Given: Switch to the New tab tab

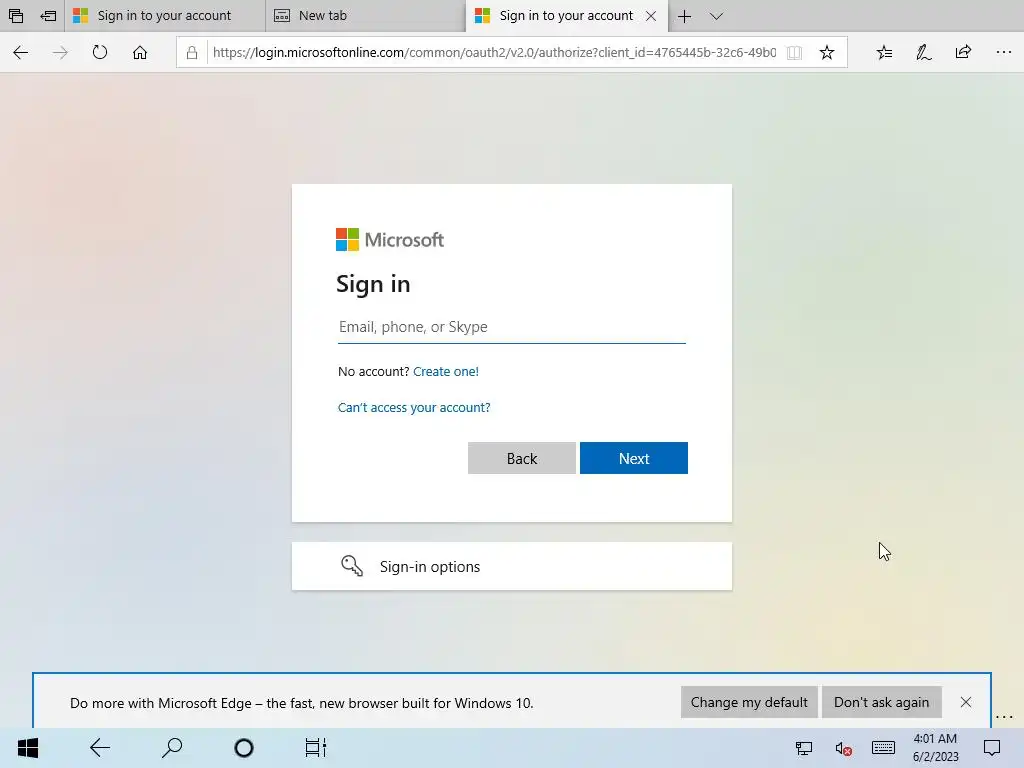Looking at the screenshot, I should pyautogui.click(x=366, y=16).
